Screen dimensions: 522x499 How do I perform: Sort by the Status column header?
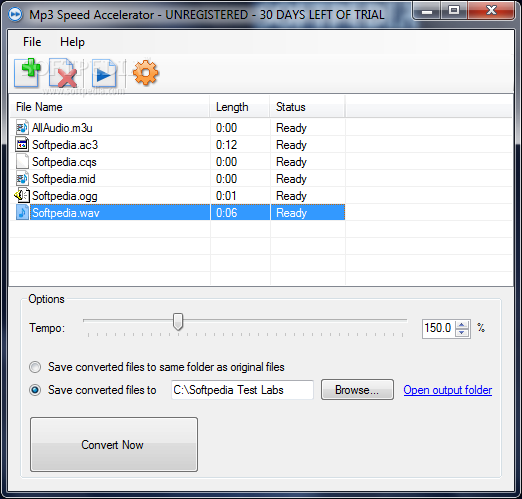click(x=307, y=107)
